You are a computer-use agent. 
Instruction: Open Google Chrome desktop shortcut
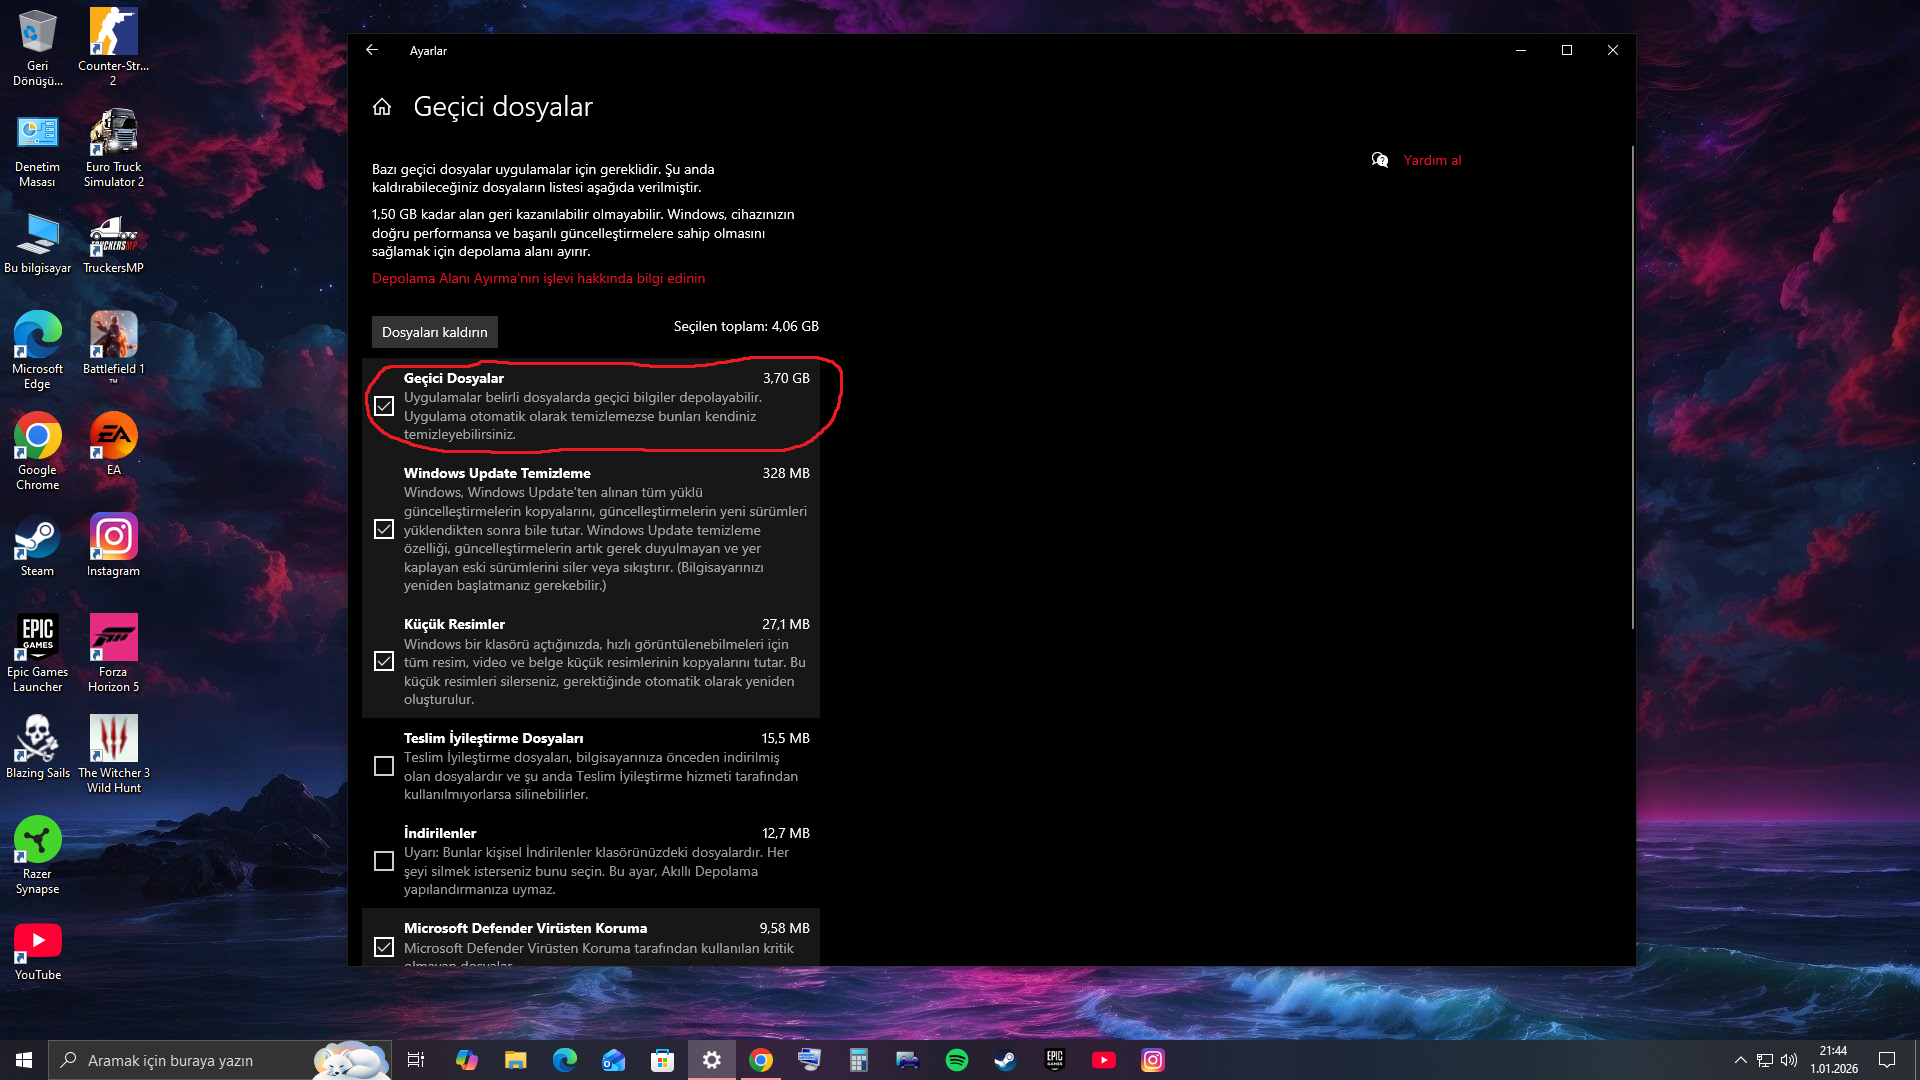coord(37,452)
